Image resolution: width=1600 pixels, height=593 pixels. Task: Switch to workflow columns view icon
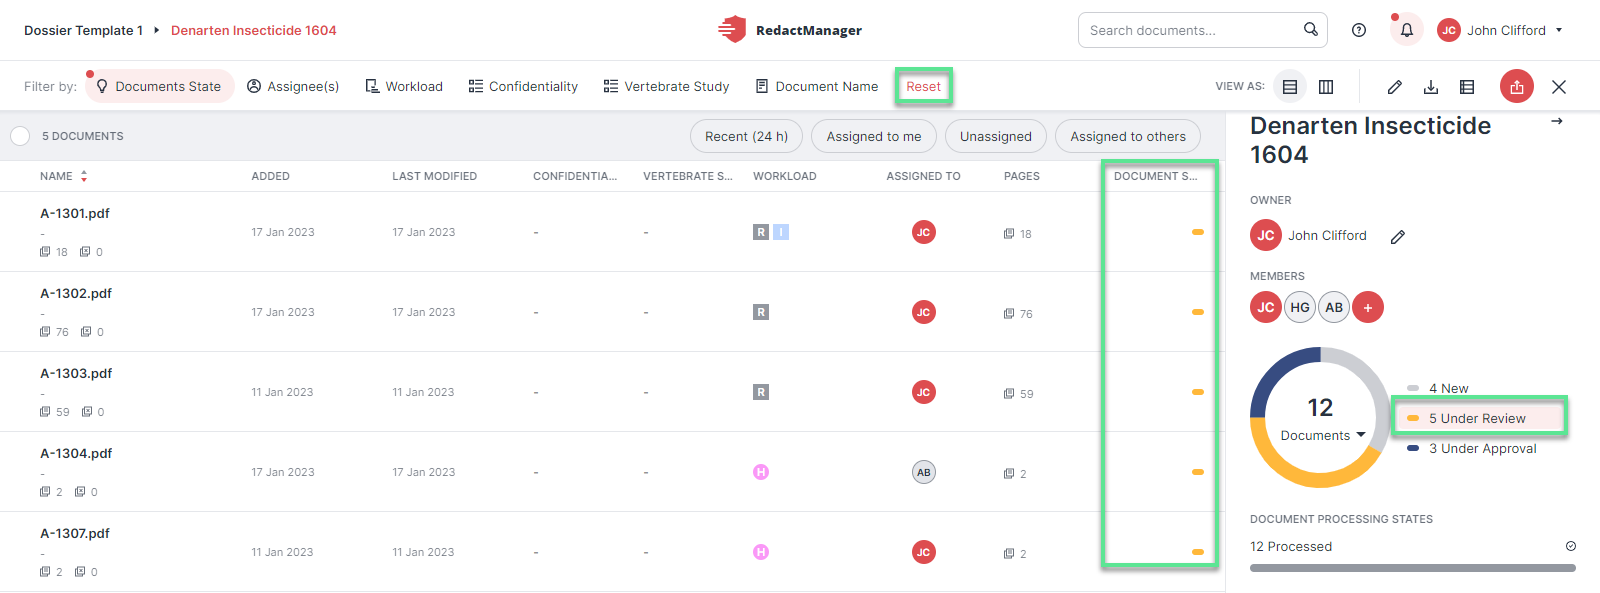(x=1326, y=87)
